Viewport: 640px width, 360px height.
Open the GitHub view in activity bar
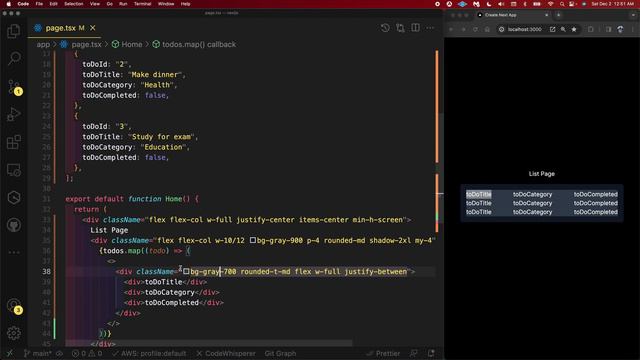pos(14,225)
